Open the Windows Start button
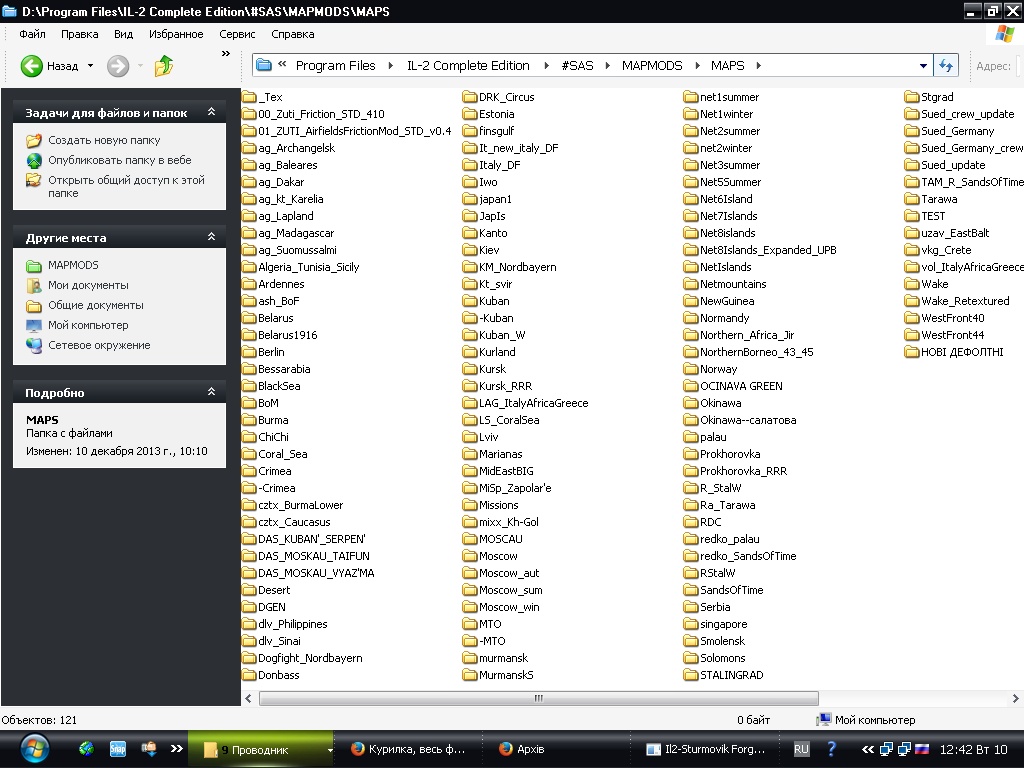The image size is (1024, 768). (x=34, y=749)
